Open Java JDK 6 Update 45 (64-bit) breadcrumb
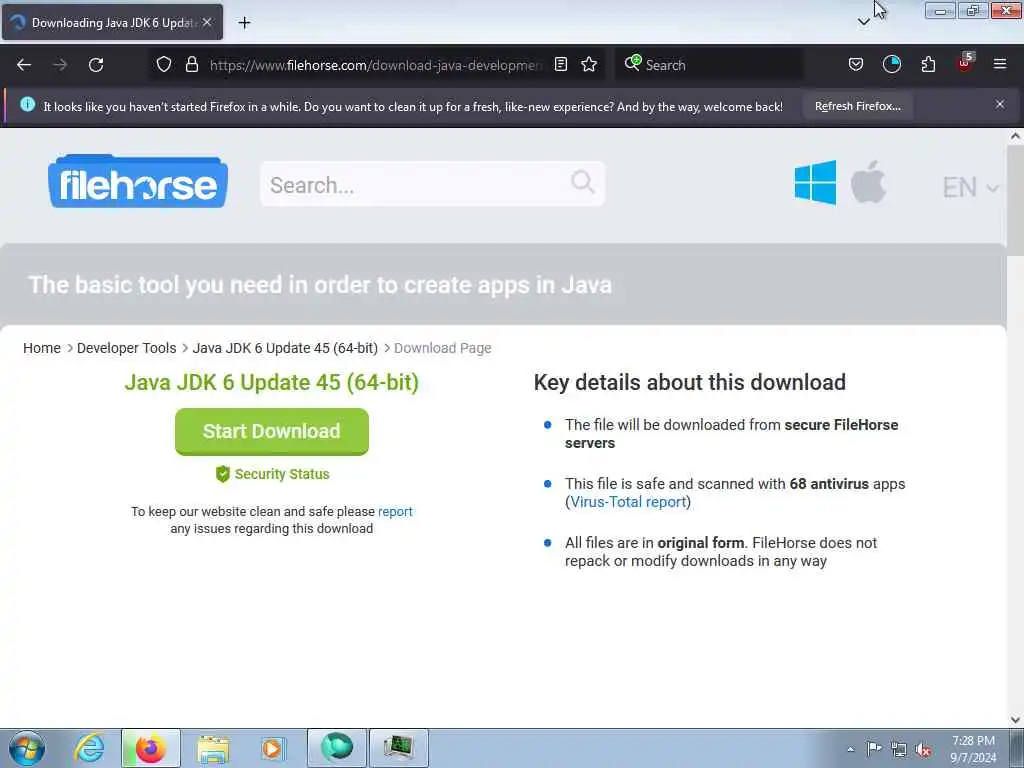The height and width of the screenshot is (768, 1024). pos(285,348)
